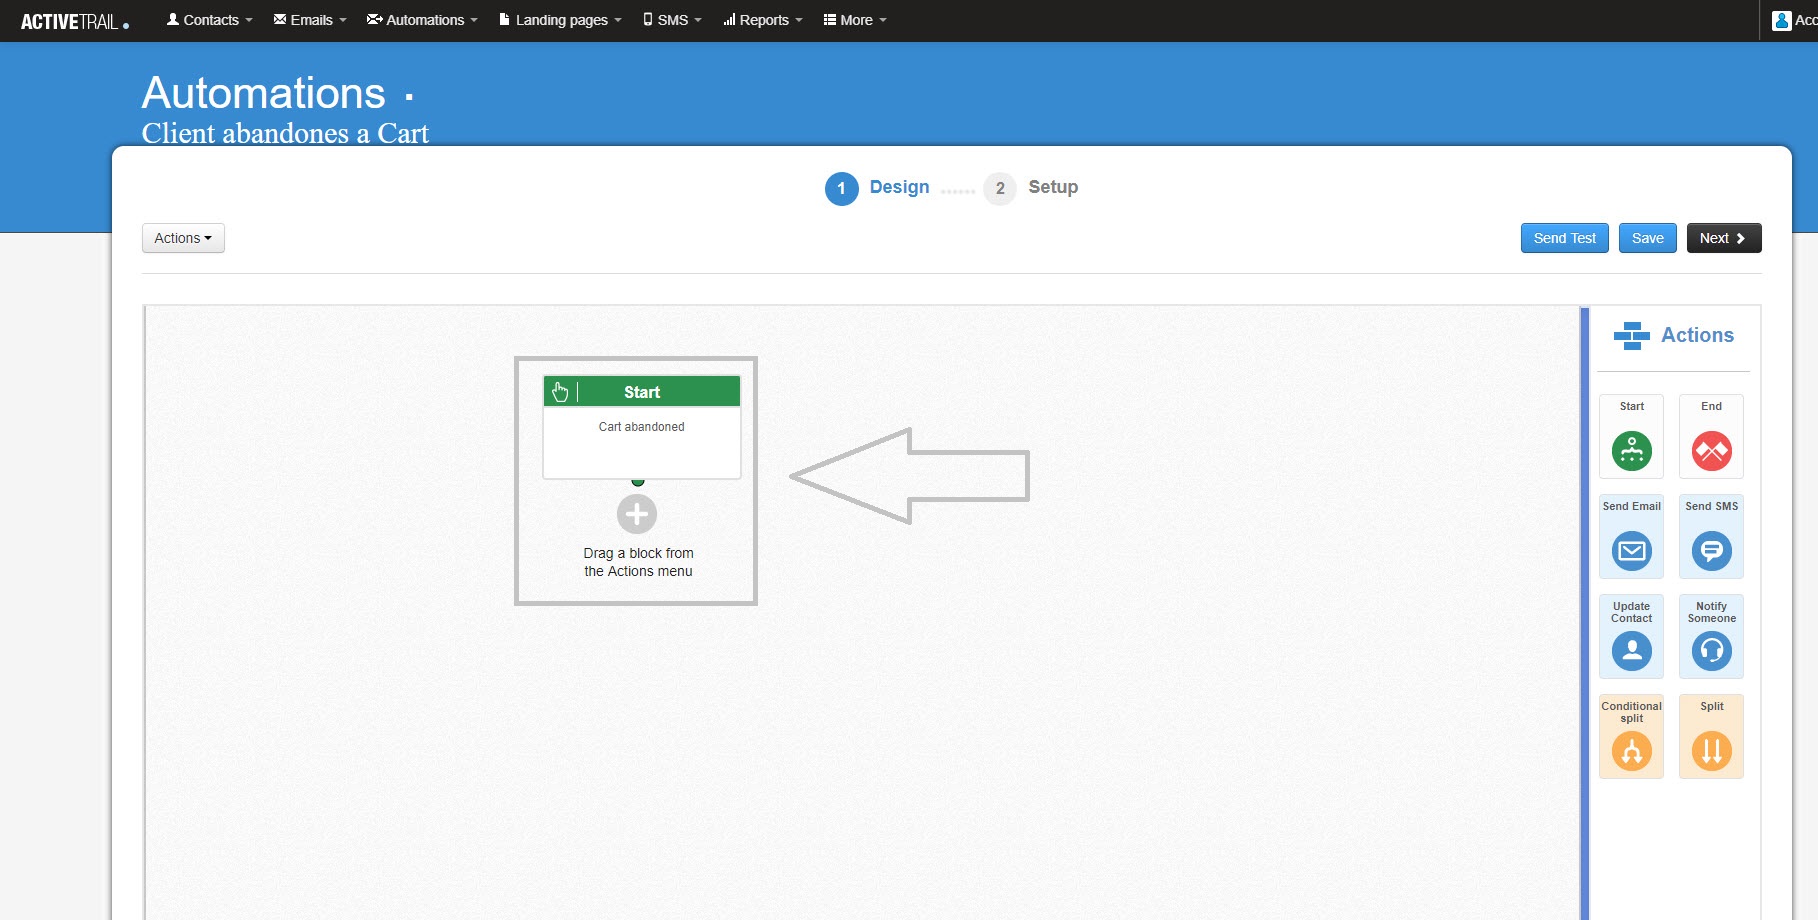Open the Automations menu

[420, 19]
